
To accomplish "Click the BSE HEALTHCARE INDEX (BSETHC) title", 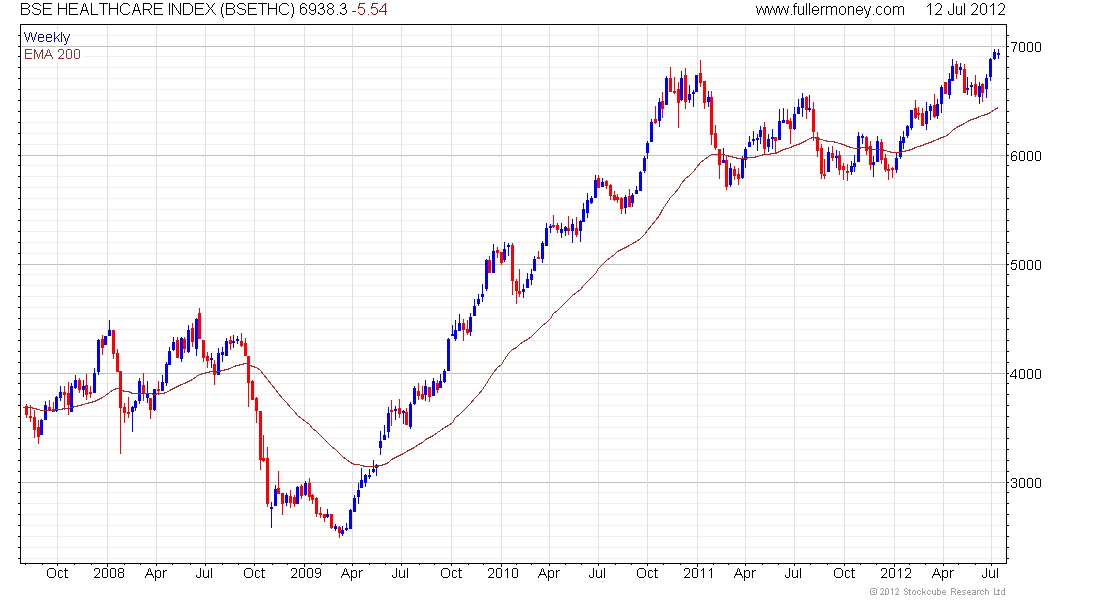I will (157, 10).
